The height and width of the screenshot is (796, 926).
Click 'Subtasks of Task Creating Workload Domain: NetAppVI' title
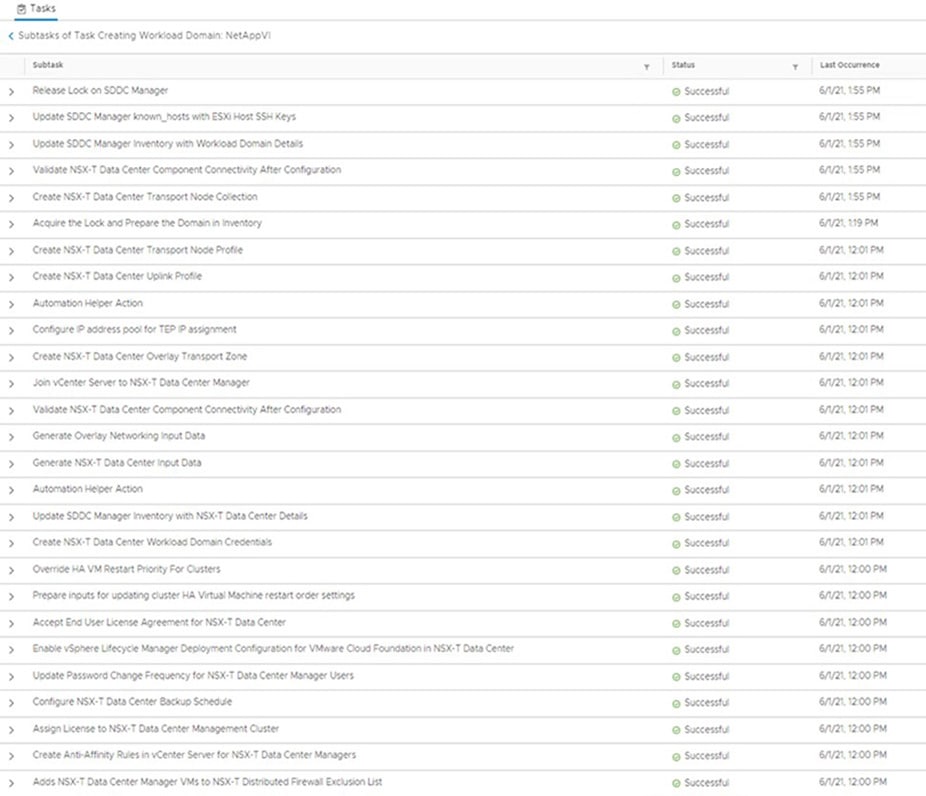(x=145, y=35)
